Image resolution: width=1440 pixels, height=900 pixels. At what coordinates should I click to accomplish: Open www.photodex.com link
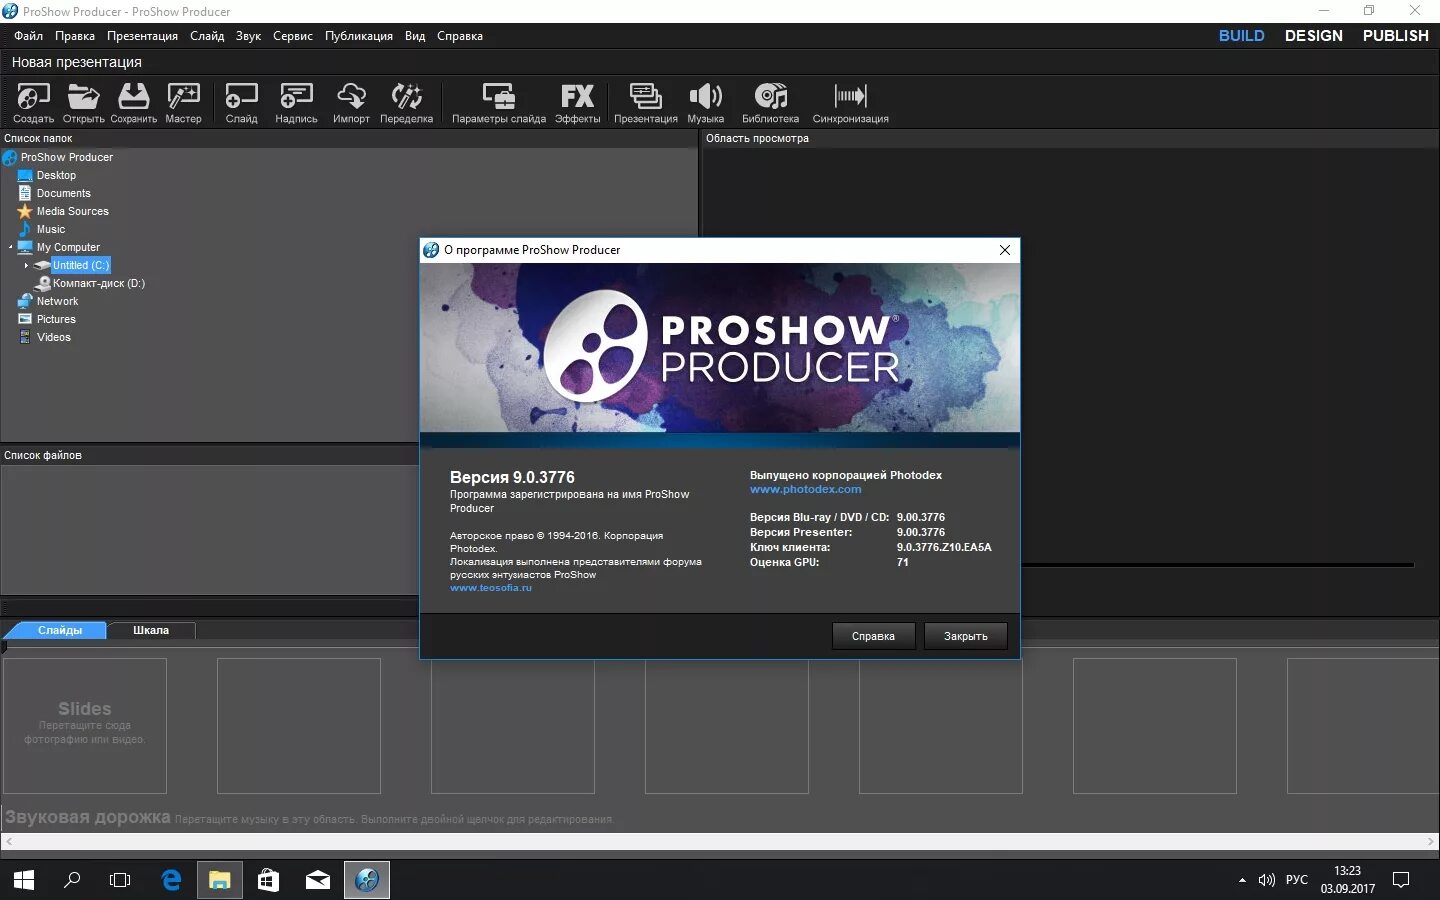[x=805, y=489]
